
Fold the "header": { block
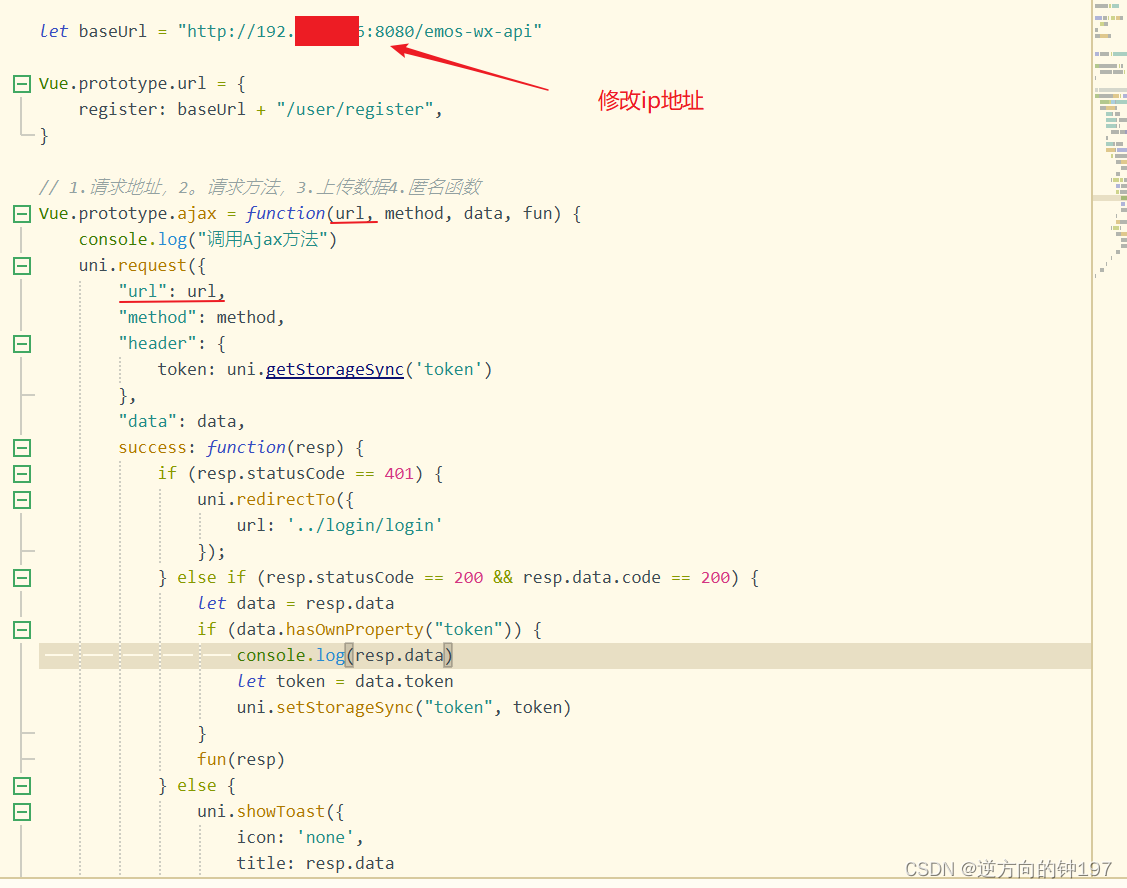(22, 344)
